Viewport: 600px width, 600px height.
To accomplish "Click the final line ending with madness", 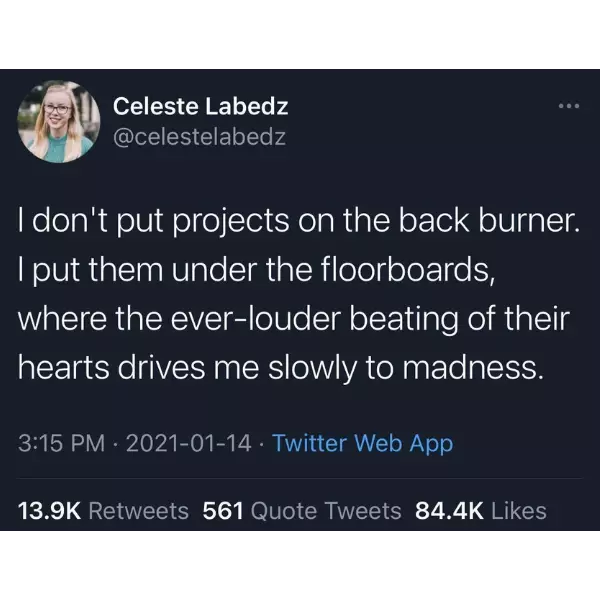I will pos(281,368).
